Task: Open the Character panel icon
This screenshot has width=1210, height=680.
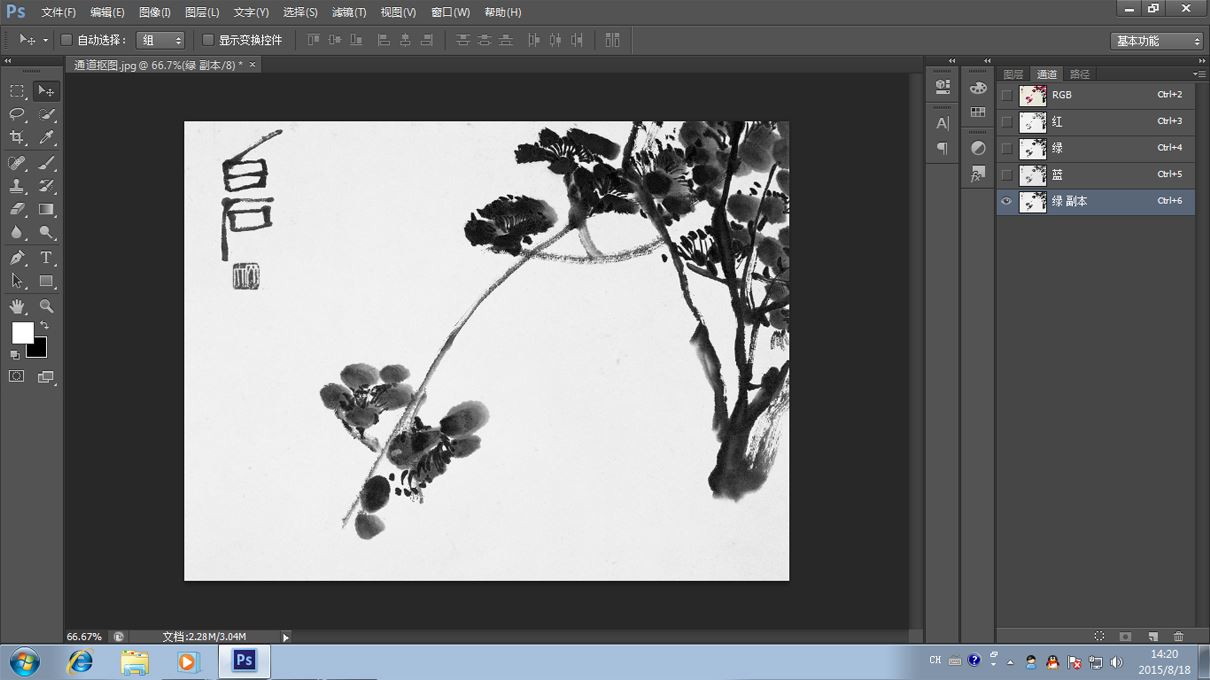Action: point(942,123)
